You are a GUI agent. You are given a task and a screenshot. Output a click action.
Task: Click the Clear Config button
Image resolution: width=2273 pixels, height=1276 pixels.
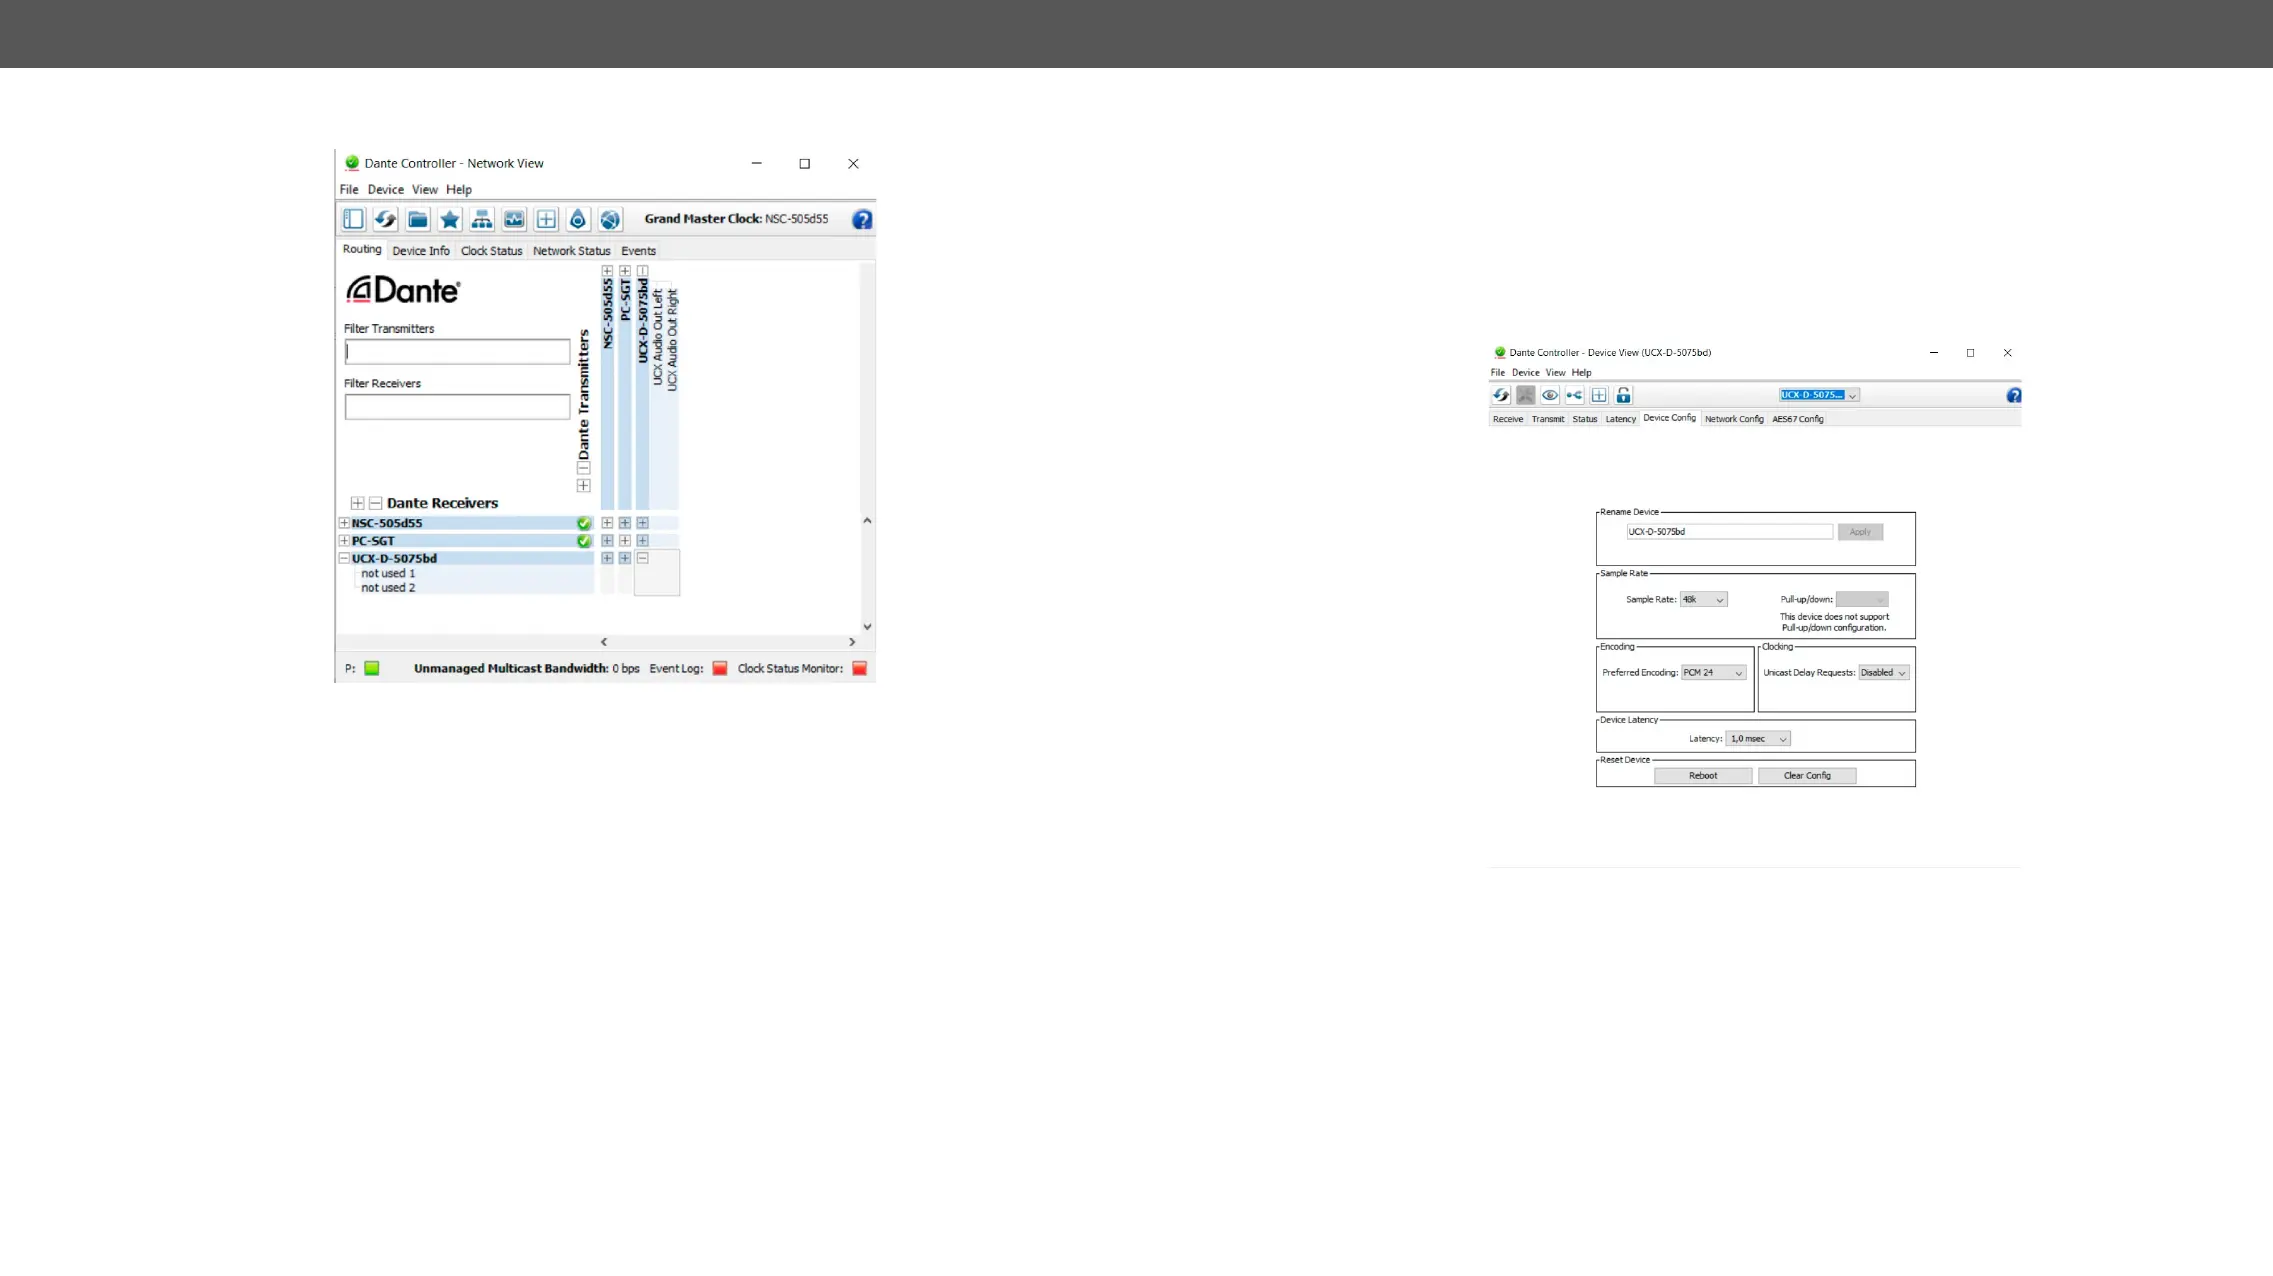tap(1807, 776)
